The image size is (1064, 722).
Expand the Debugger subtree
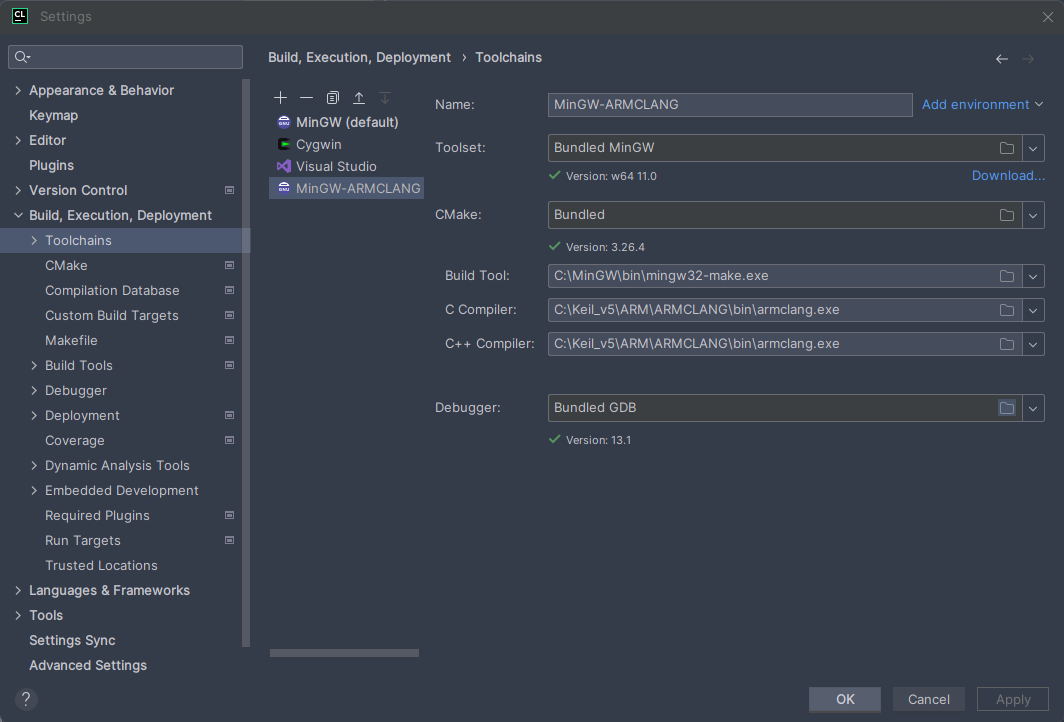[x=34, y=390]
